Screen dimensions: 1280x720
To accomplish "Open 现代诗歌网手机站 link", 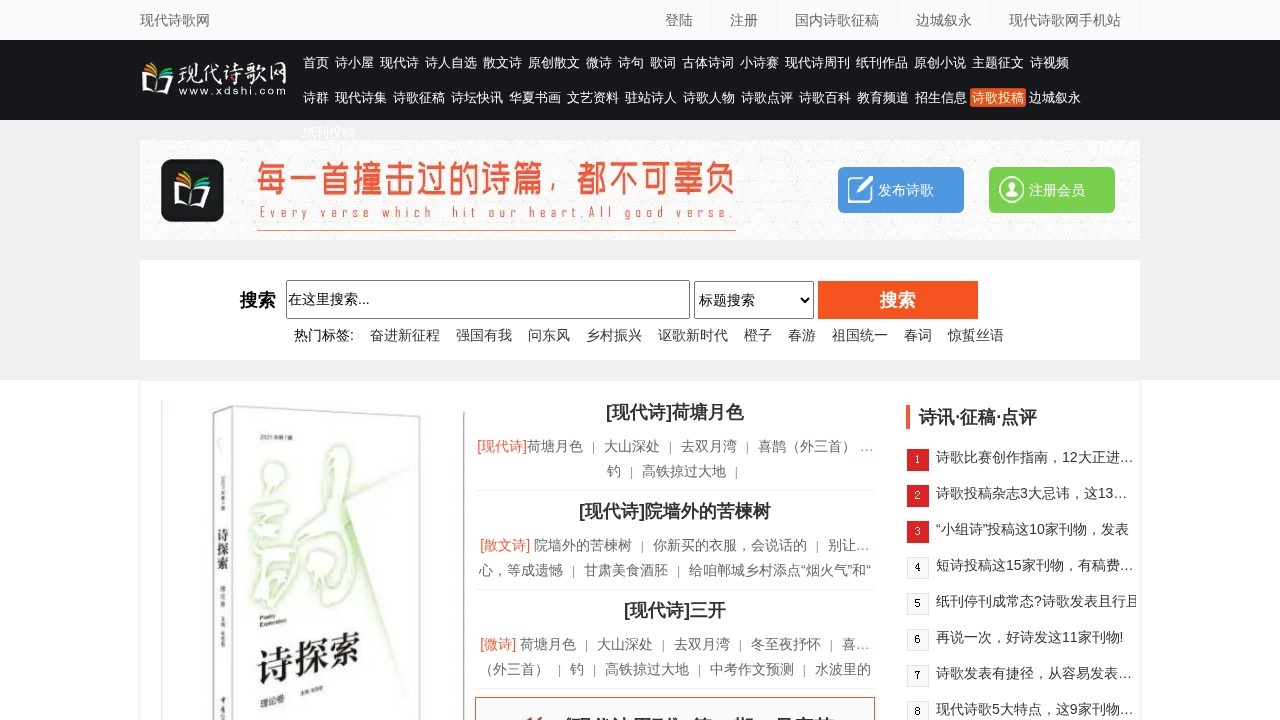I will point(1065,20).
